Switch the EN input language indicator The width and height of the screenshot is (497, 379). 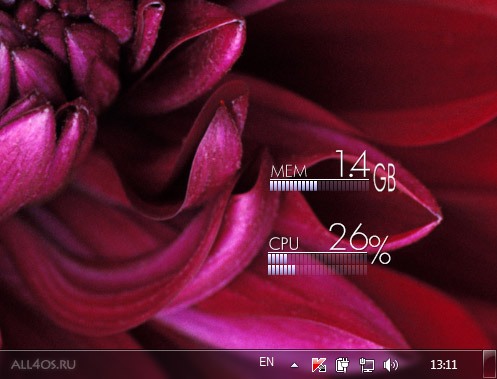click(x=266, y=362)
